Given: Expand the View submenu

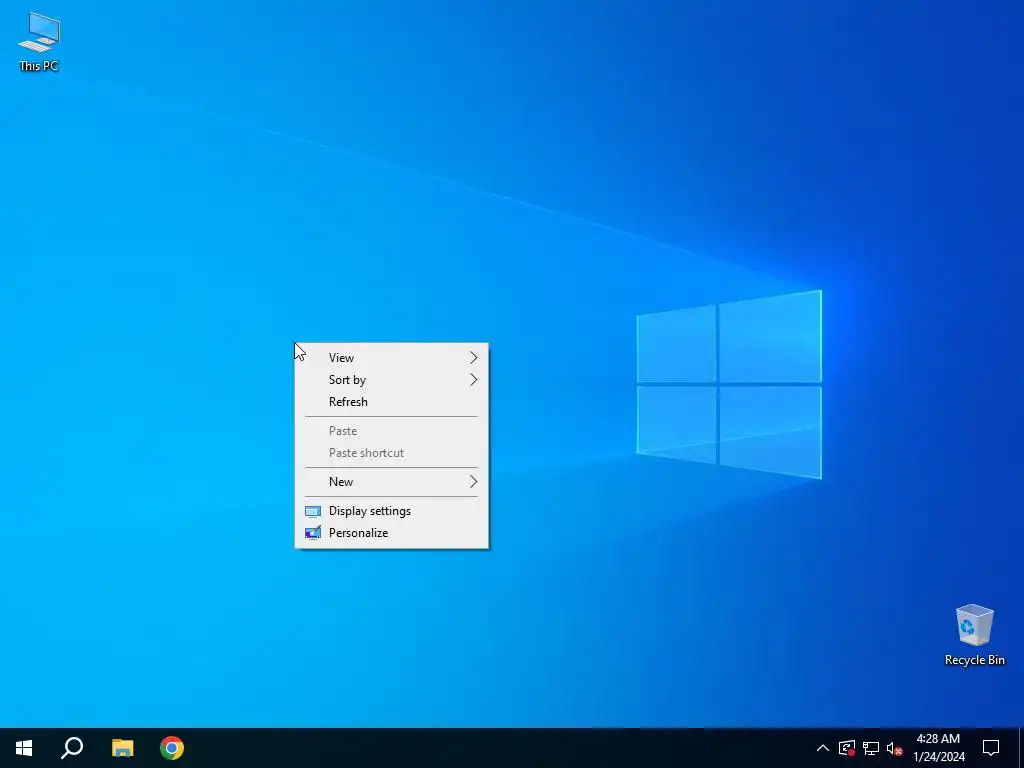Looking at the screenshot, I should (x=392, y=358).
